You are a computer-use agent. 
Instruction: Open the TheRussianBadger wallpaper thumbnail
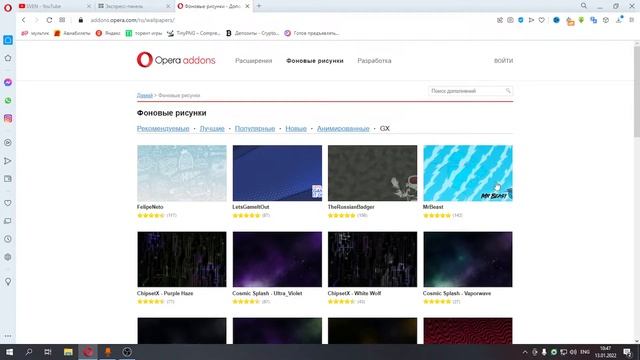[x=372, y=173]
